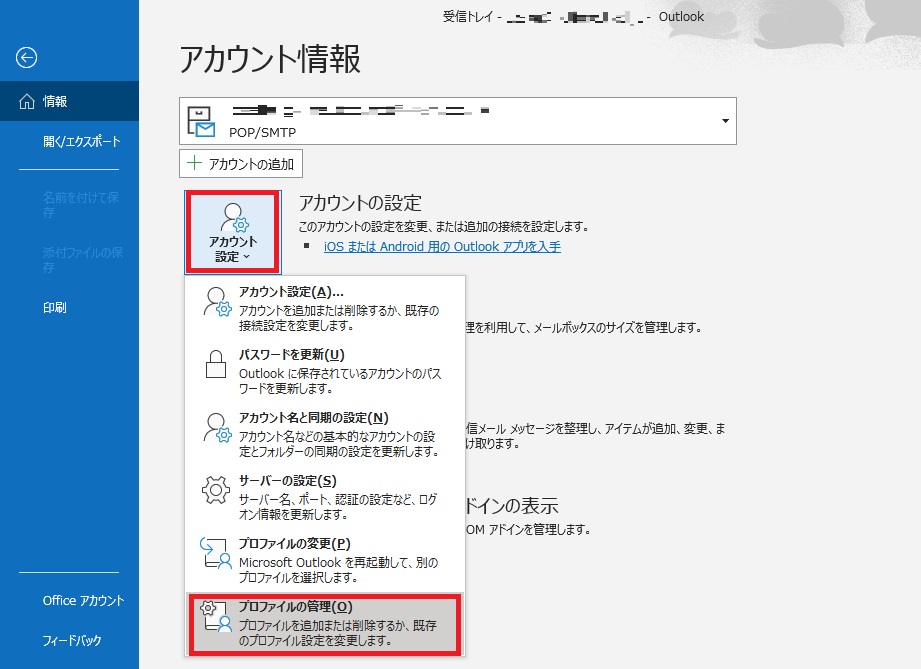Click the plus icon on アカウントの追加
This screenshot has width=921, height=669.
point(194,163)
